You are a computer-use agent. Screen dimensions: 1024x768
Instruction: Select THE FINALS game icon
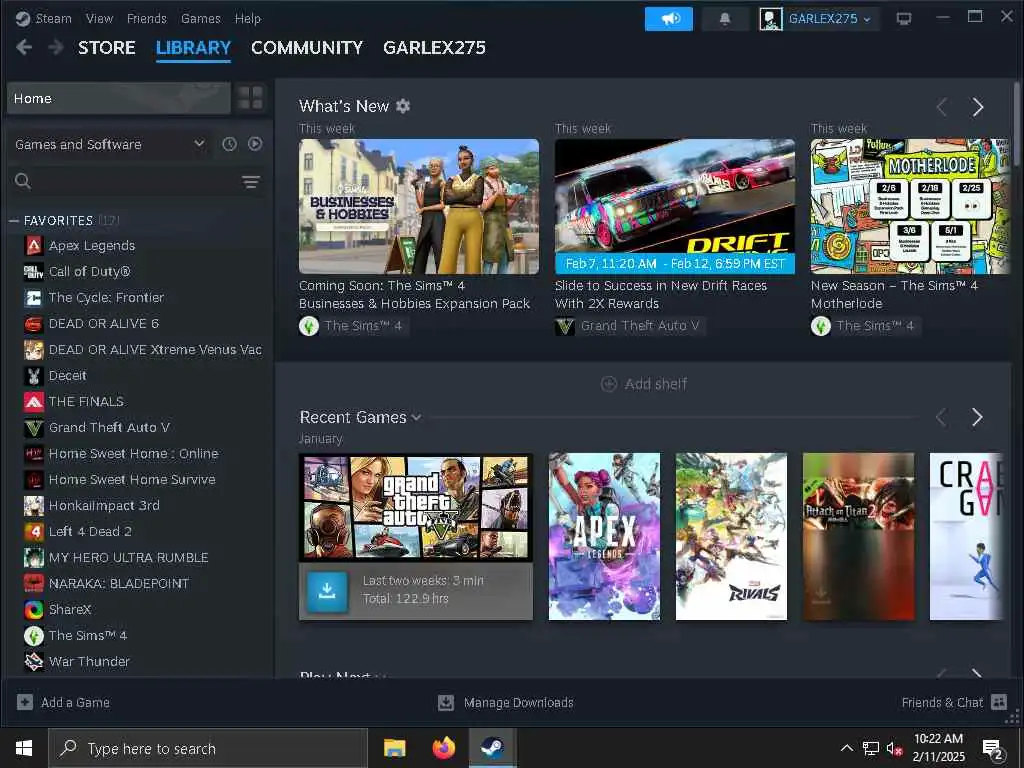pos(34,402)
